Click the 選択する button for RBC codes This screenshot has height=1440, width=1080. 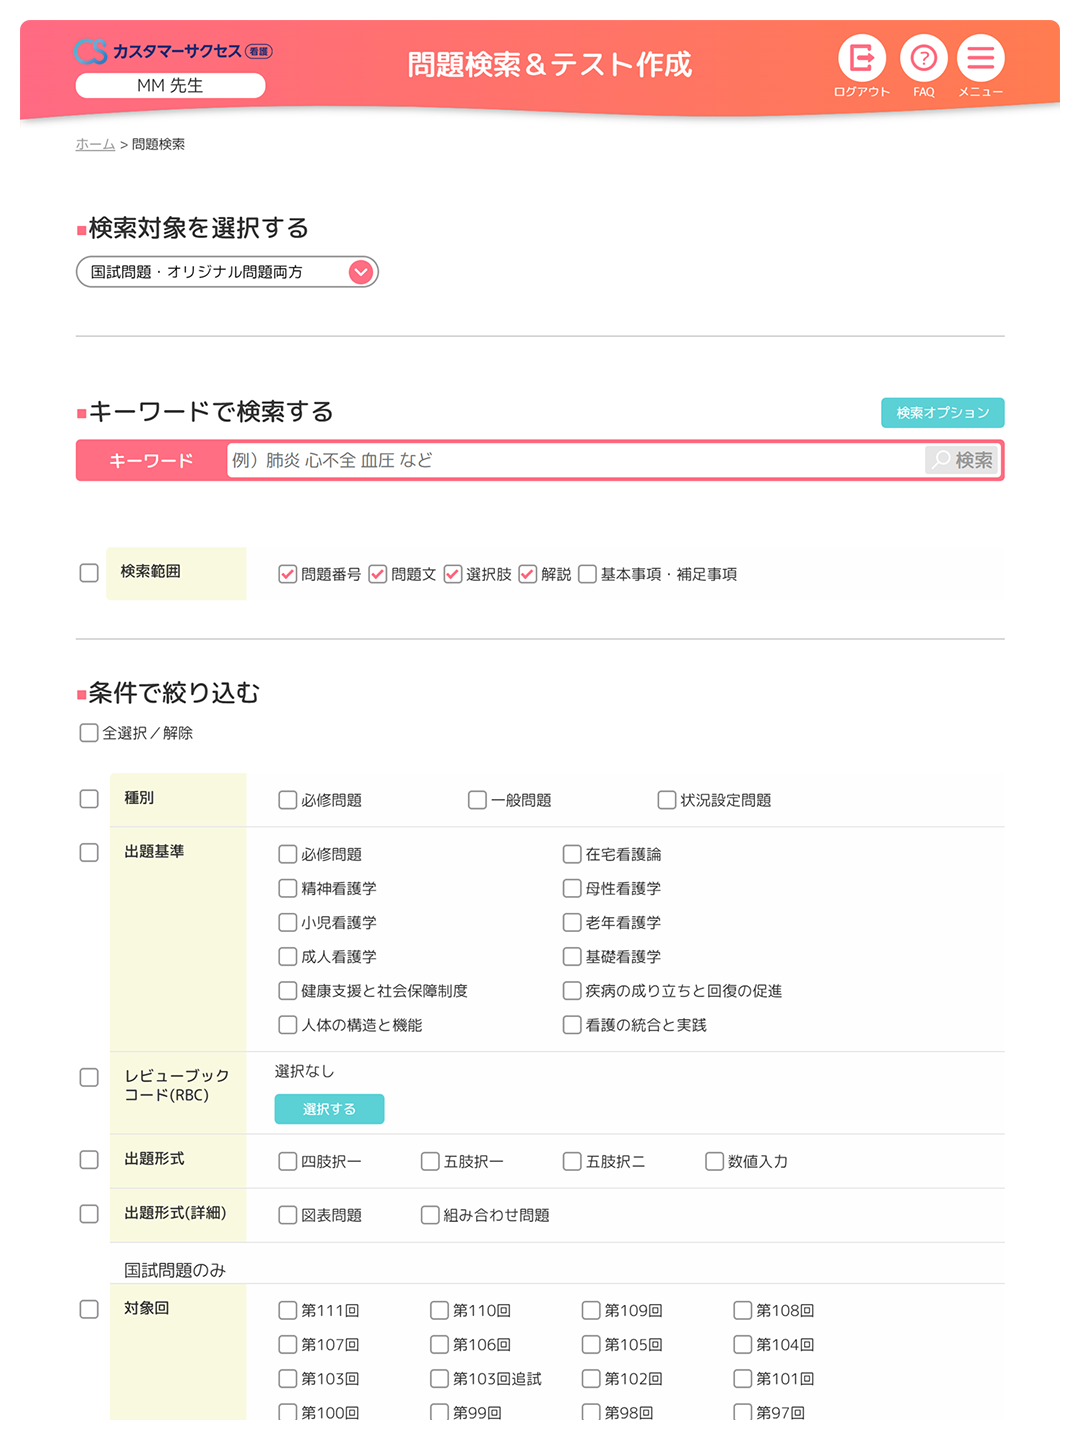point(329,1109)
